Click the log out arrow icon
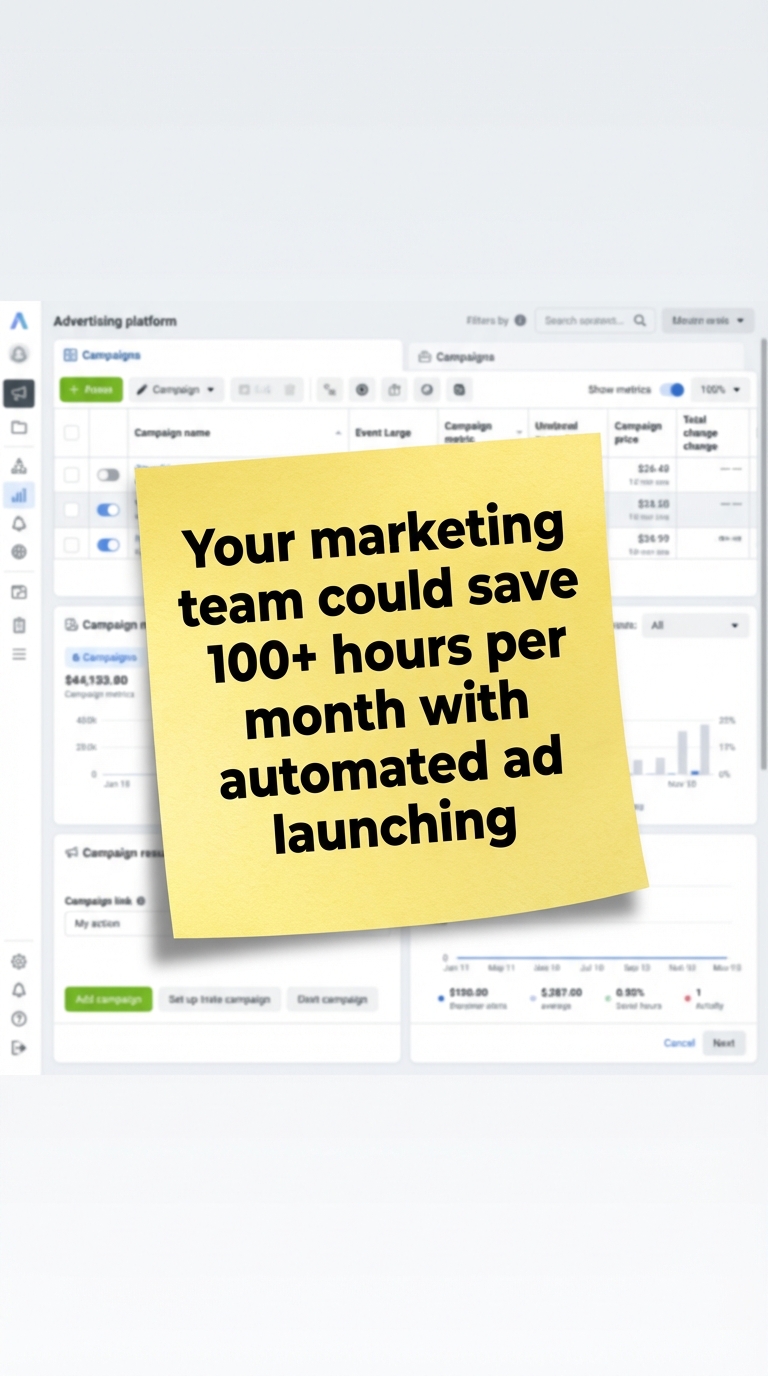 (x=19, y=1048)
